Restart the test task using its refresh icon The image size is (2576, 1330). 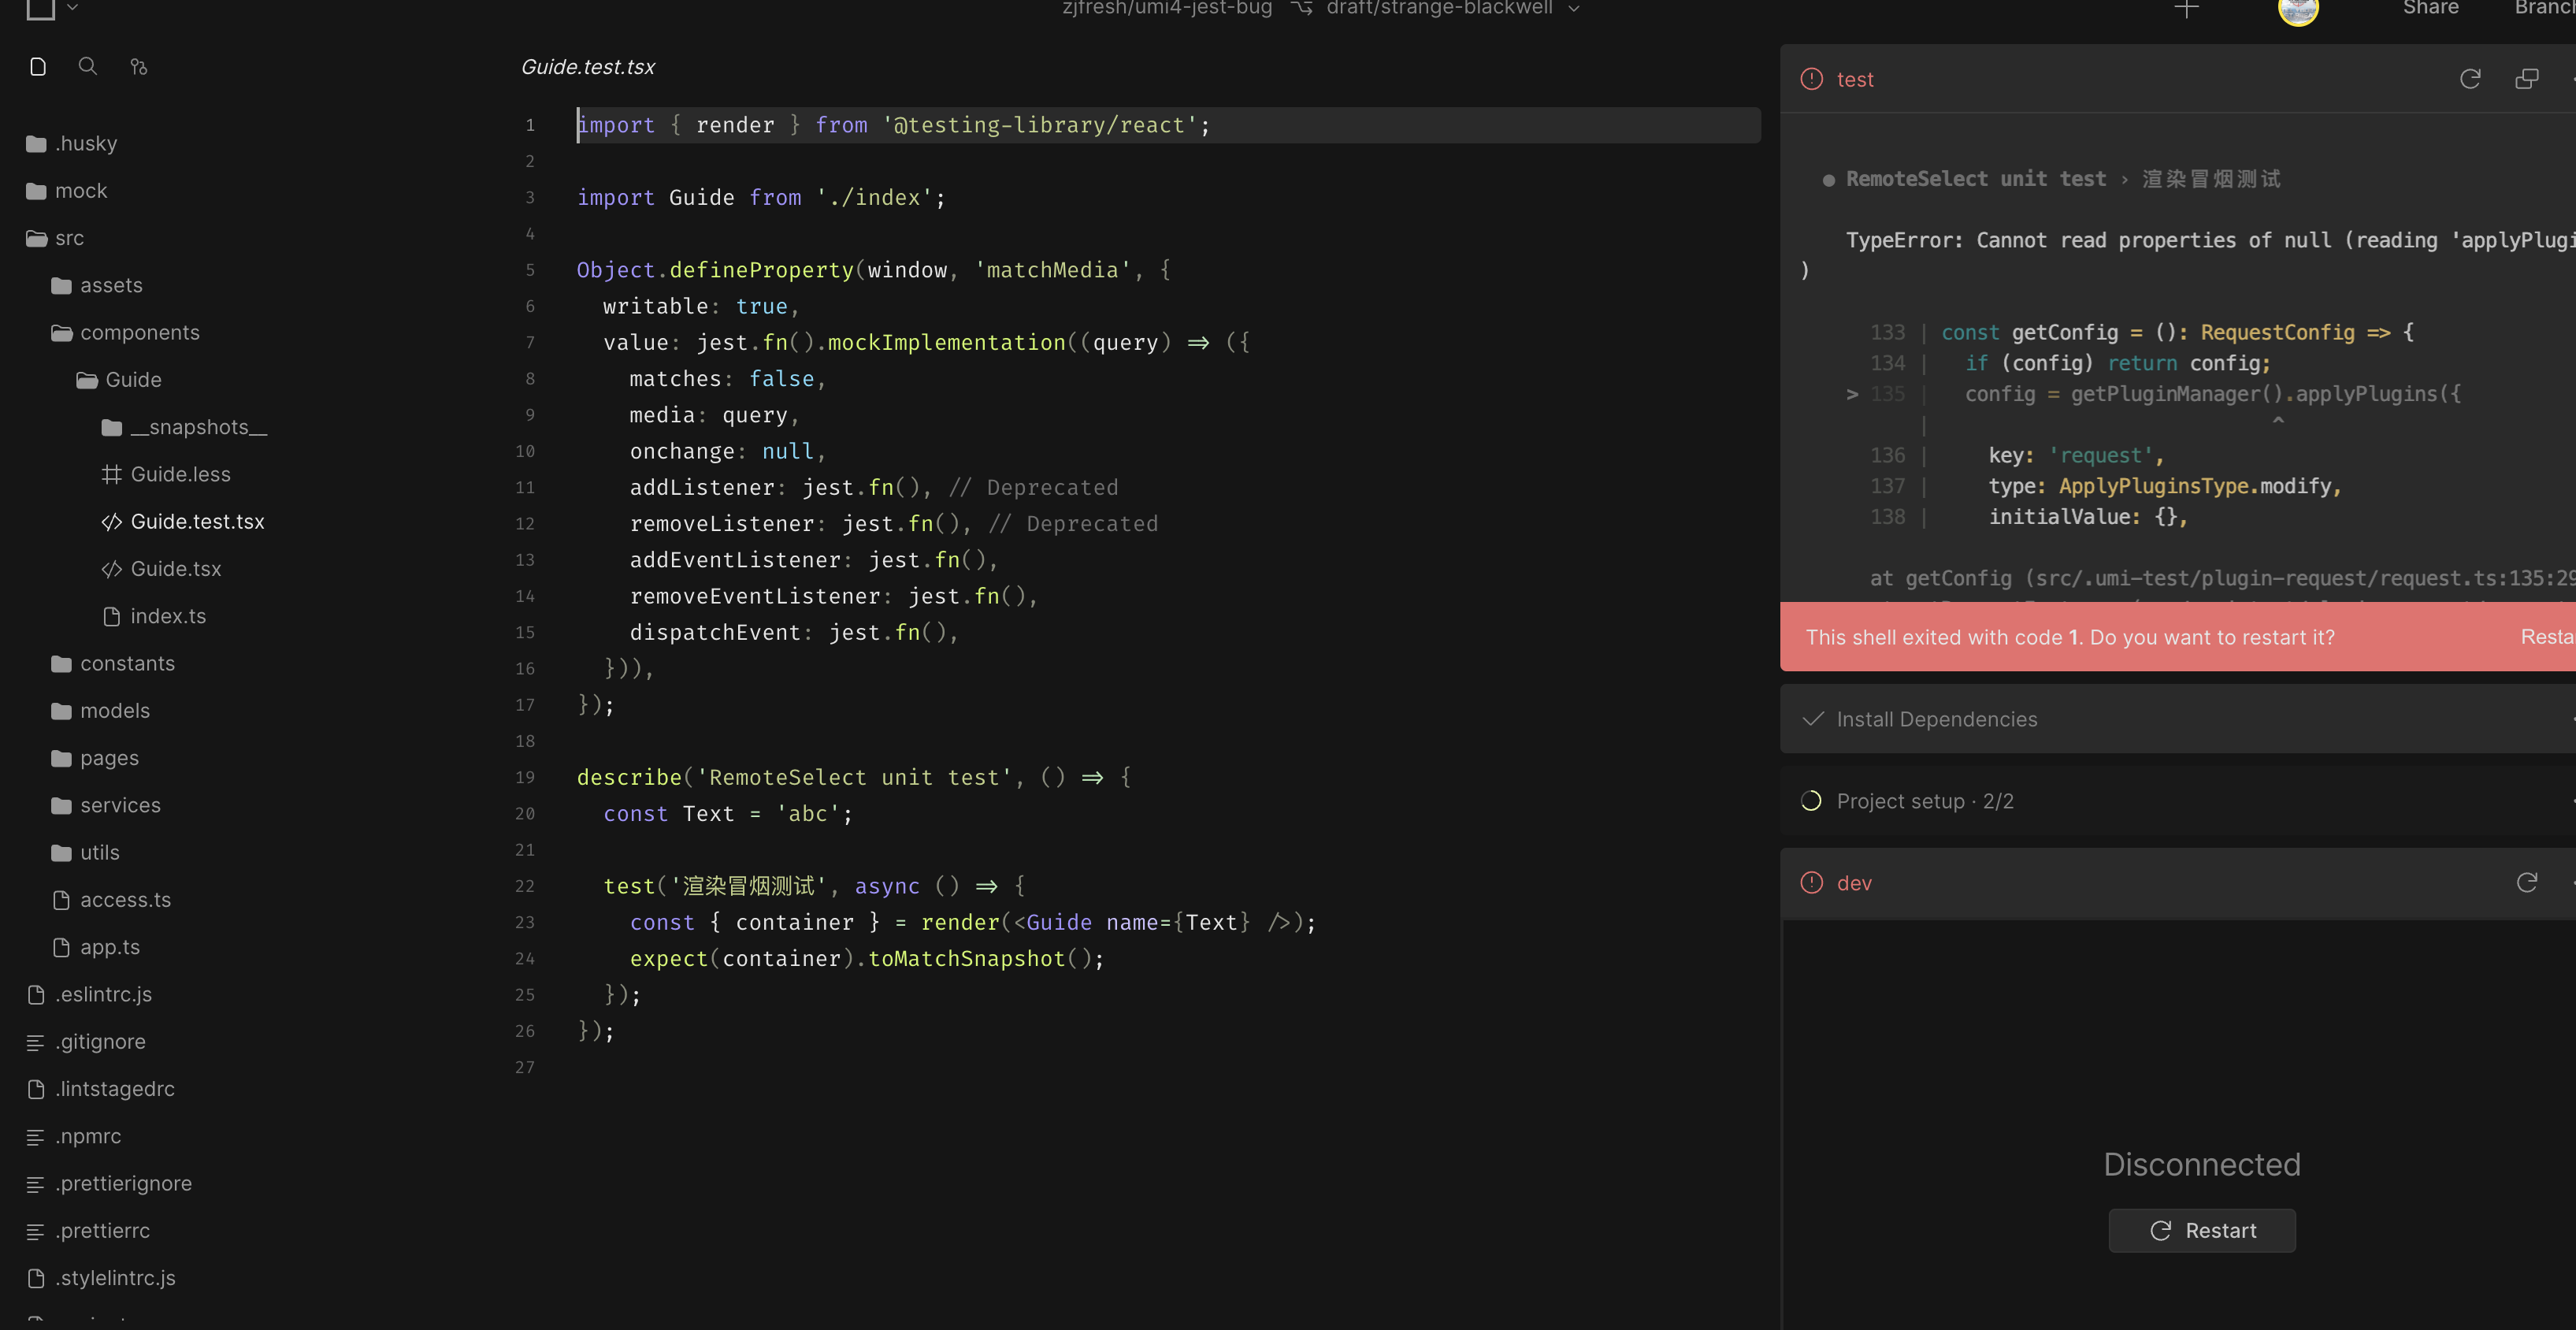tap(2471, 79)
